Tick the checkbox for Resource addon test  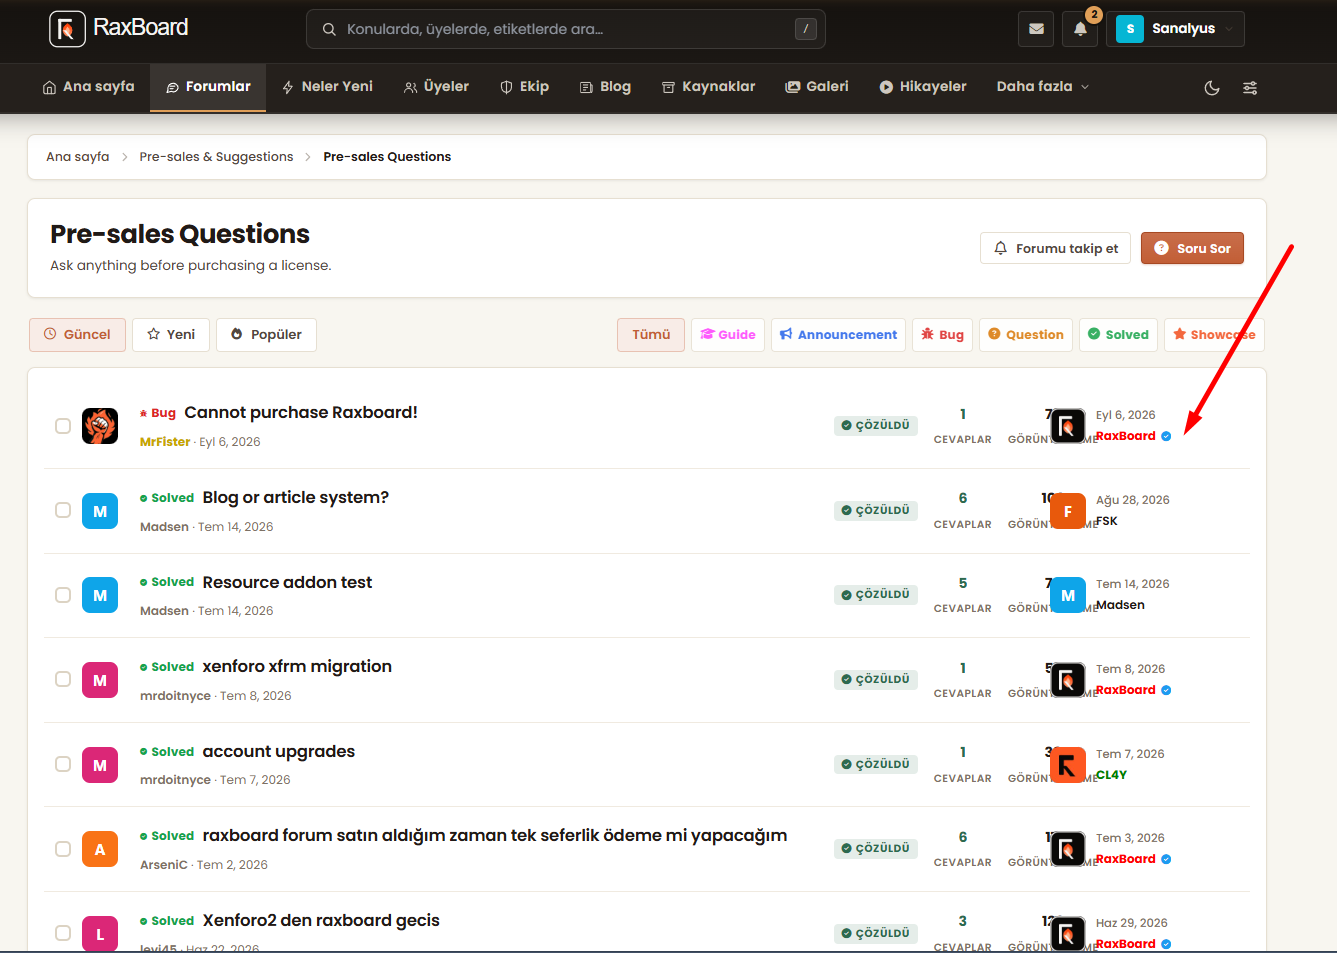click(x=63, y=595)
